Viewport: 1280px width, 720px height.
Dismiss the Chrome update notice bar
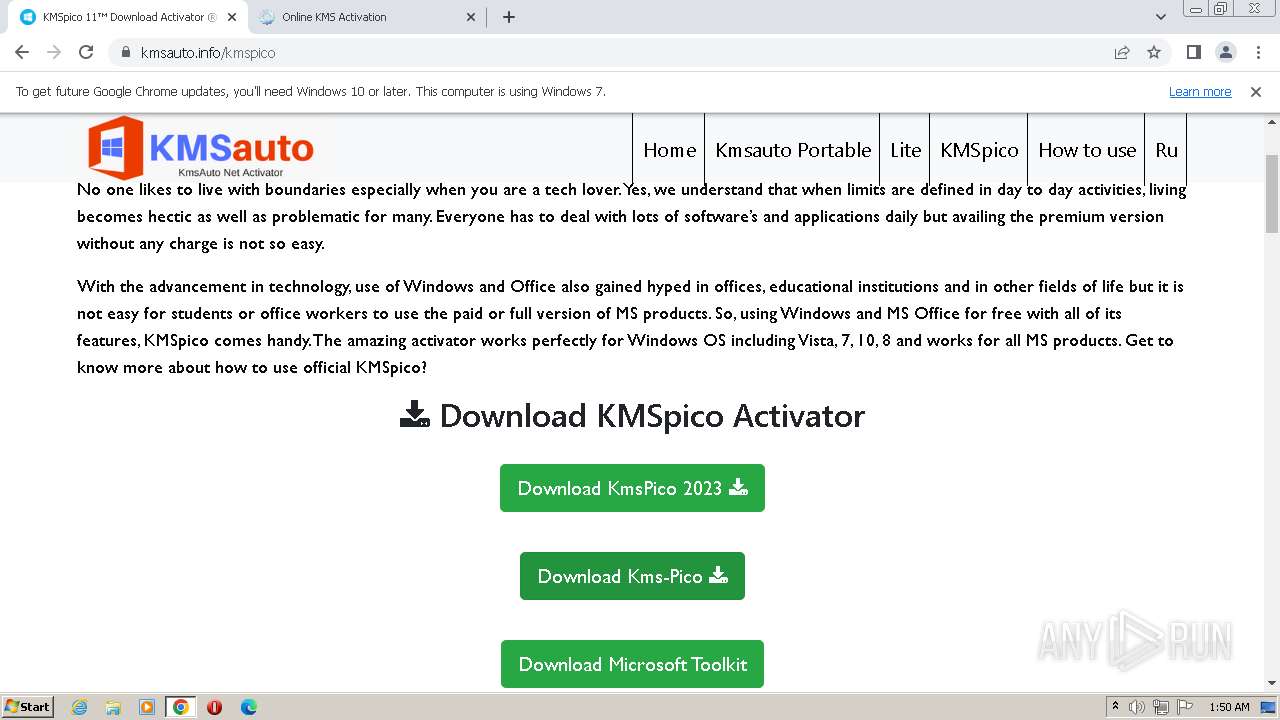pos(1256,92)
